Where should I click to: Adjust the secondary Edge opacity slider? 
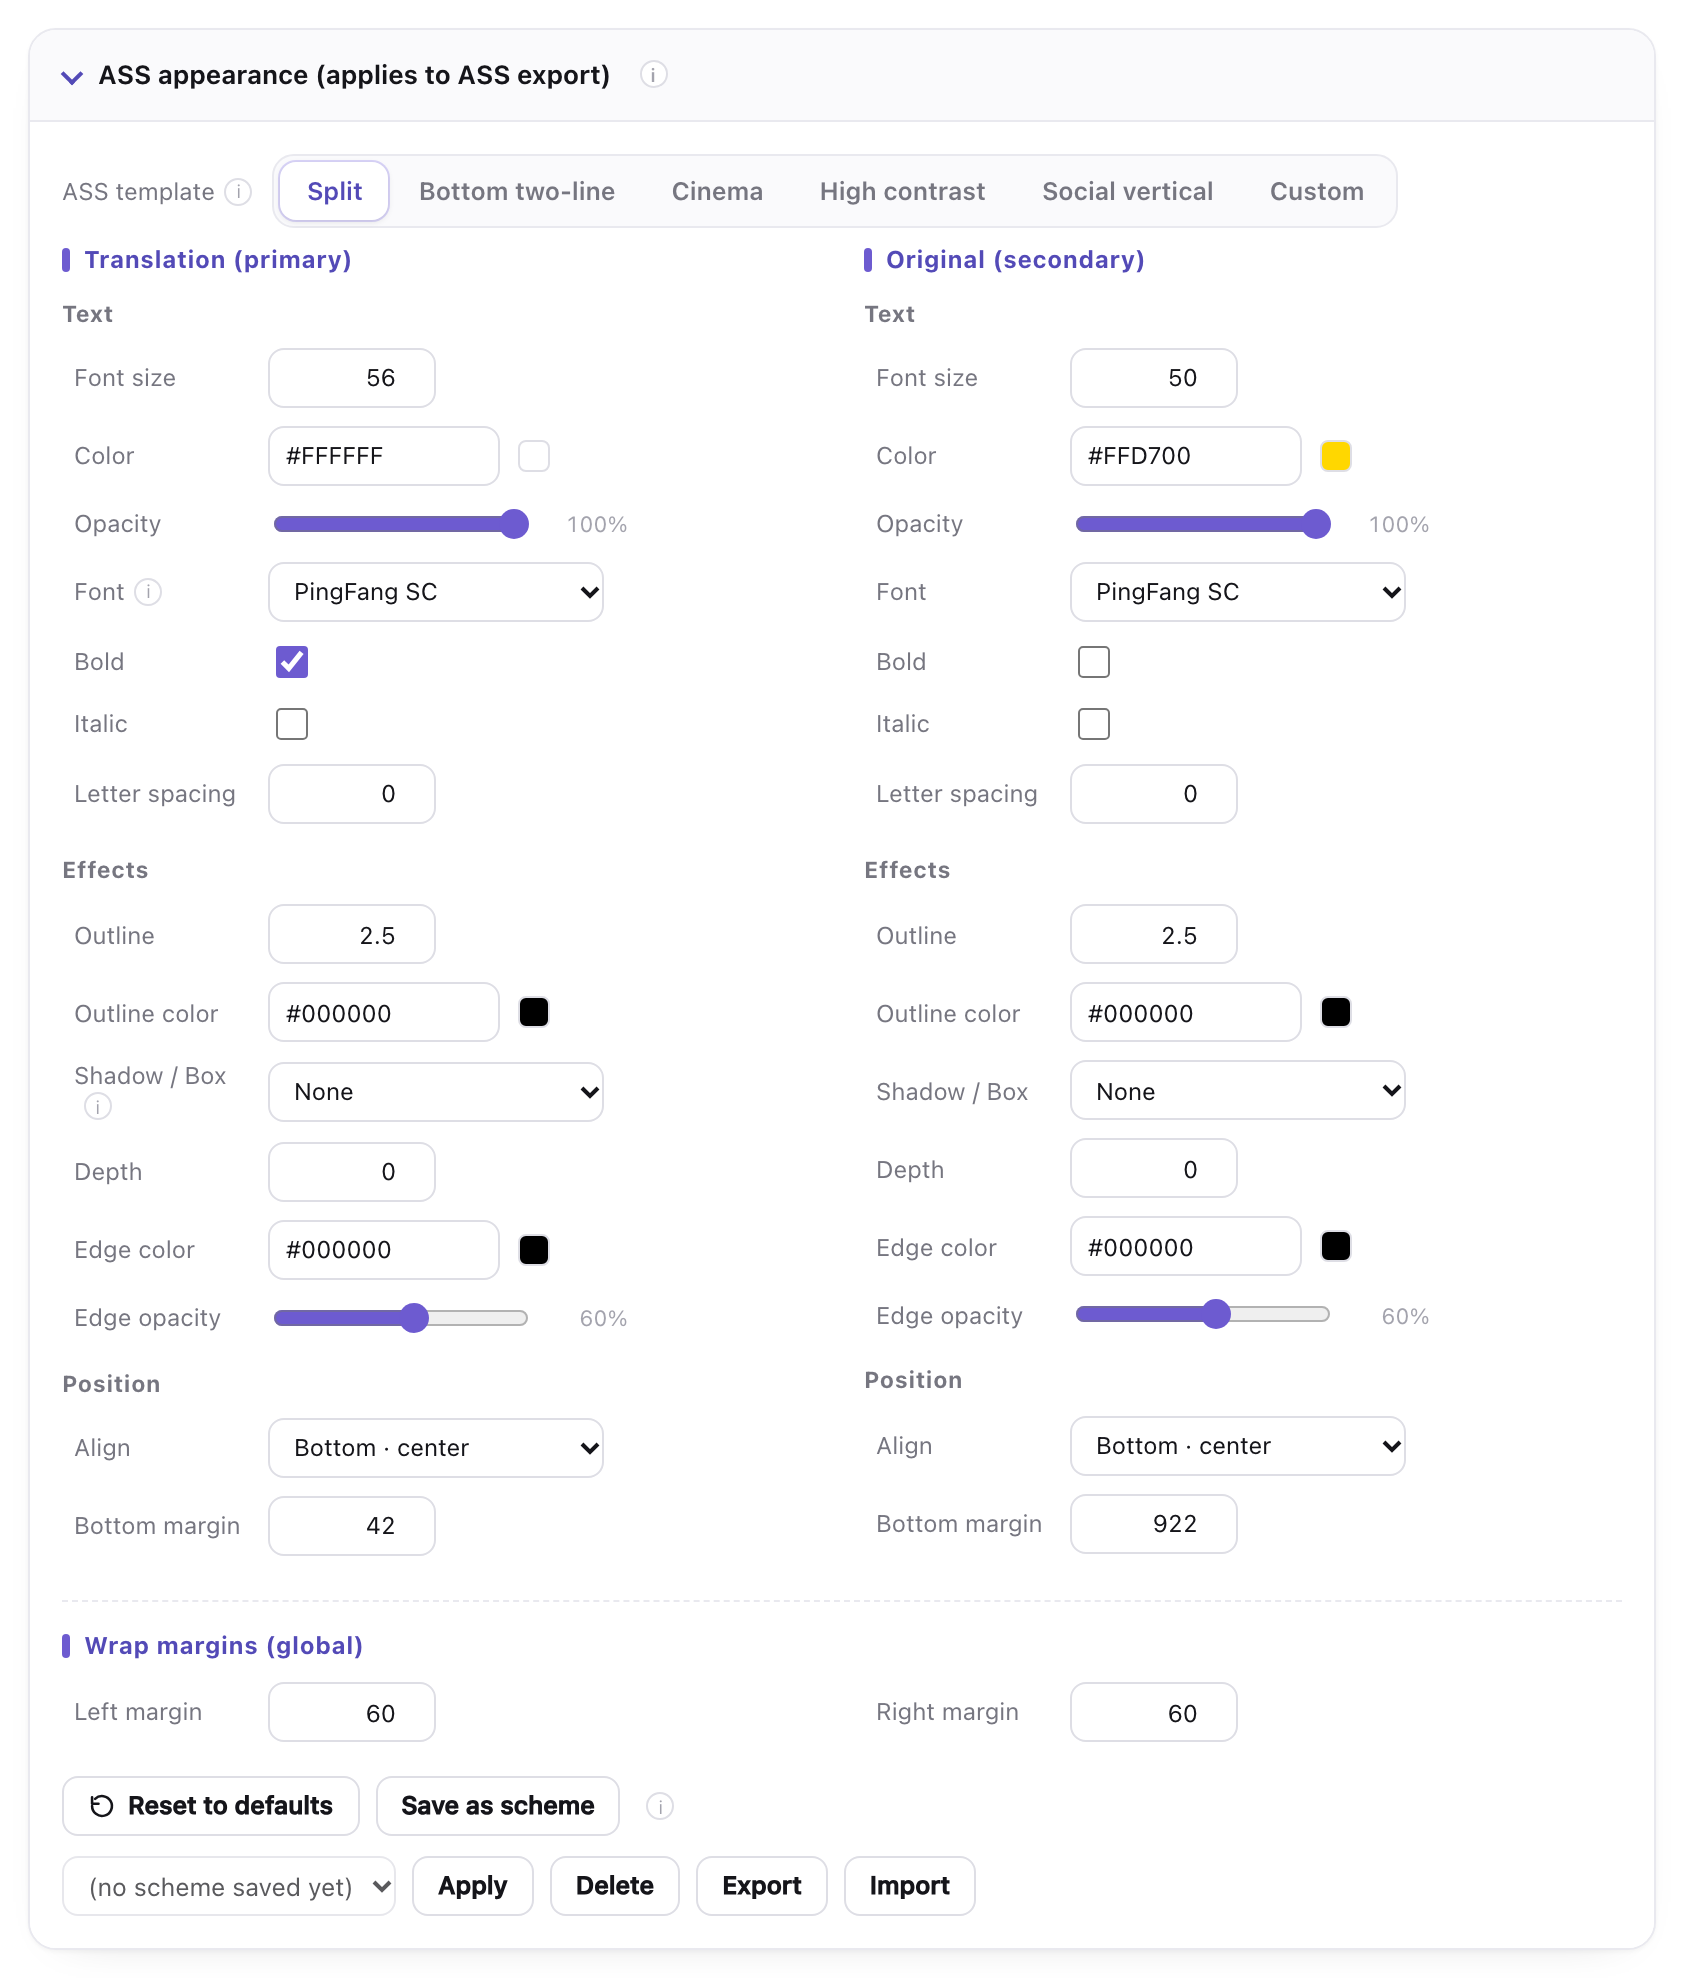(1203, 1314)
